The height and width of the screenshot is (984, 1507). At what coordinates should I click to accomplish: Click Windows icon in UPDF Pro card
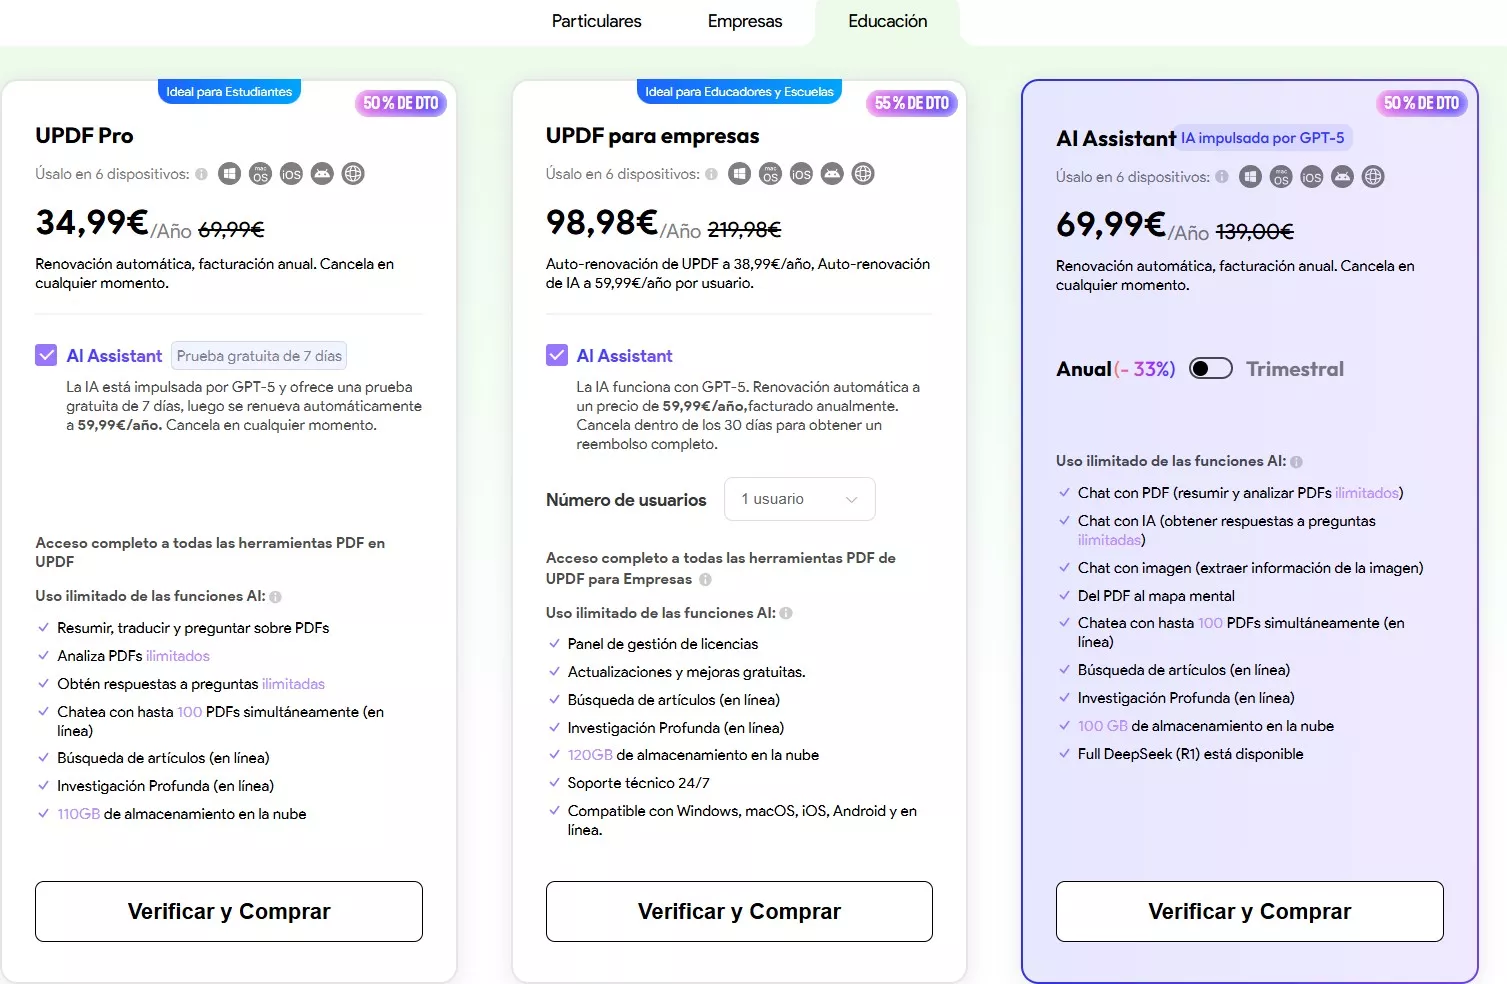pyautogui.click(x=229, y=174)
